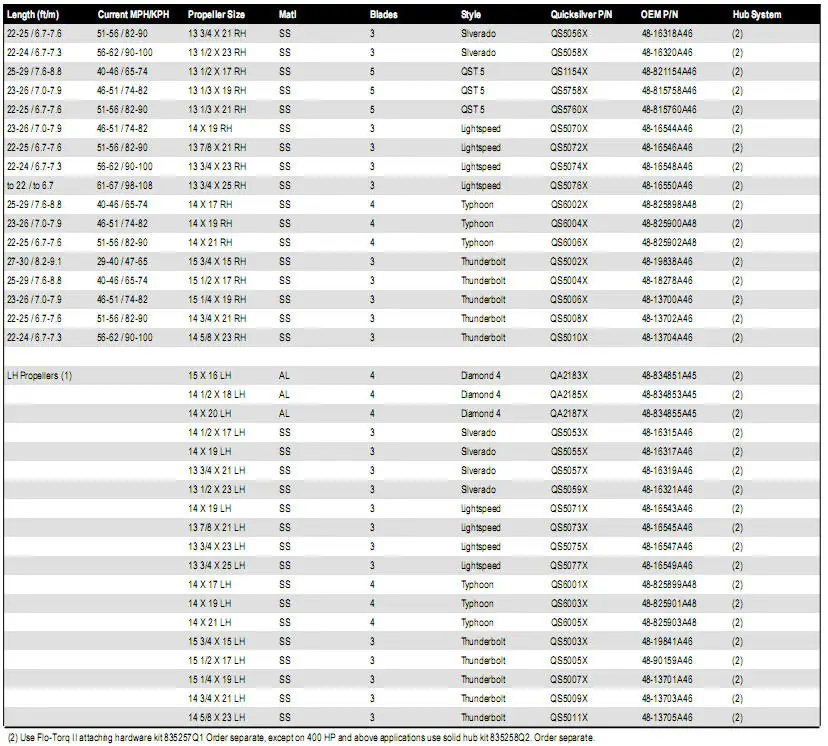828x746 pixels.
Task: Select the 61-67 / 98-108 speed cell
Action: pyautogui.click(x=125, y=186)
